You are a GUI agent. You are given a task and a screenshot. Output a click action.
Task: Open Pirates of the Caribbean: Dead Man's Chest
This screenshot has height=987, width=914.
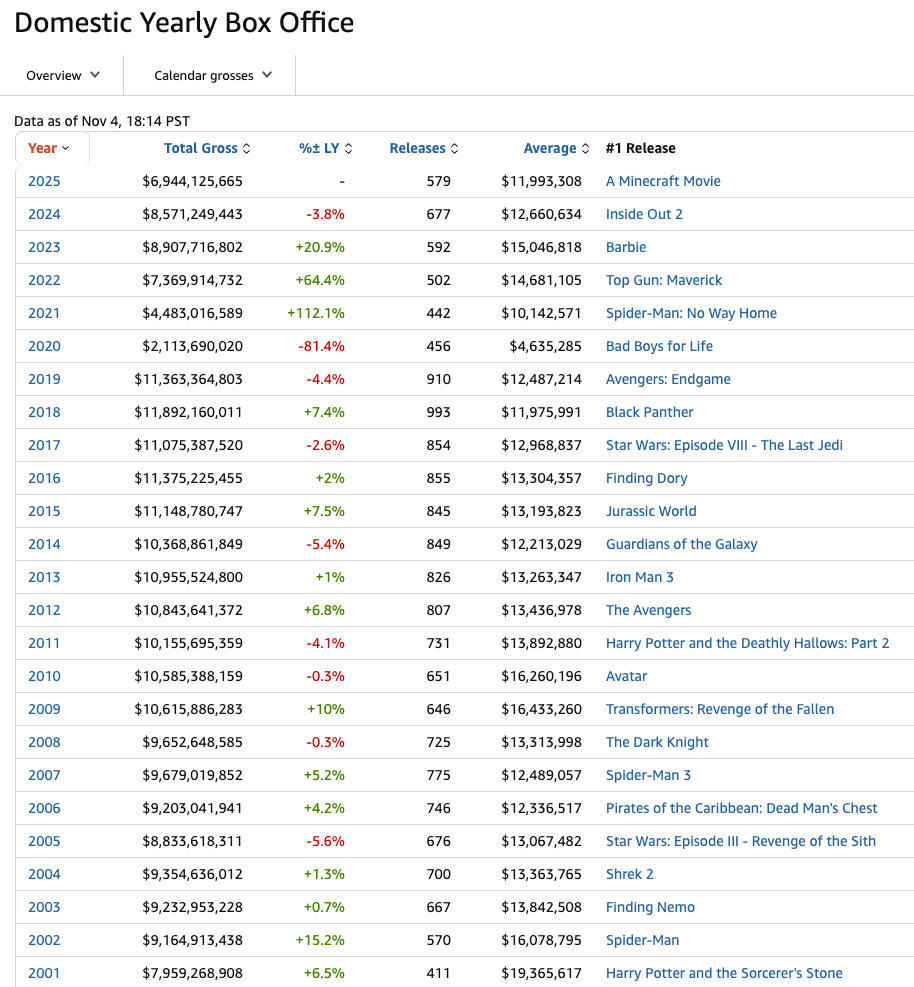[x=742, y=808]
